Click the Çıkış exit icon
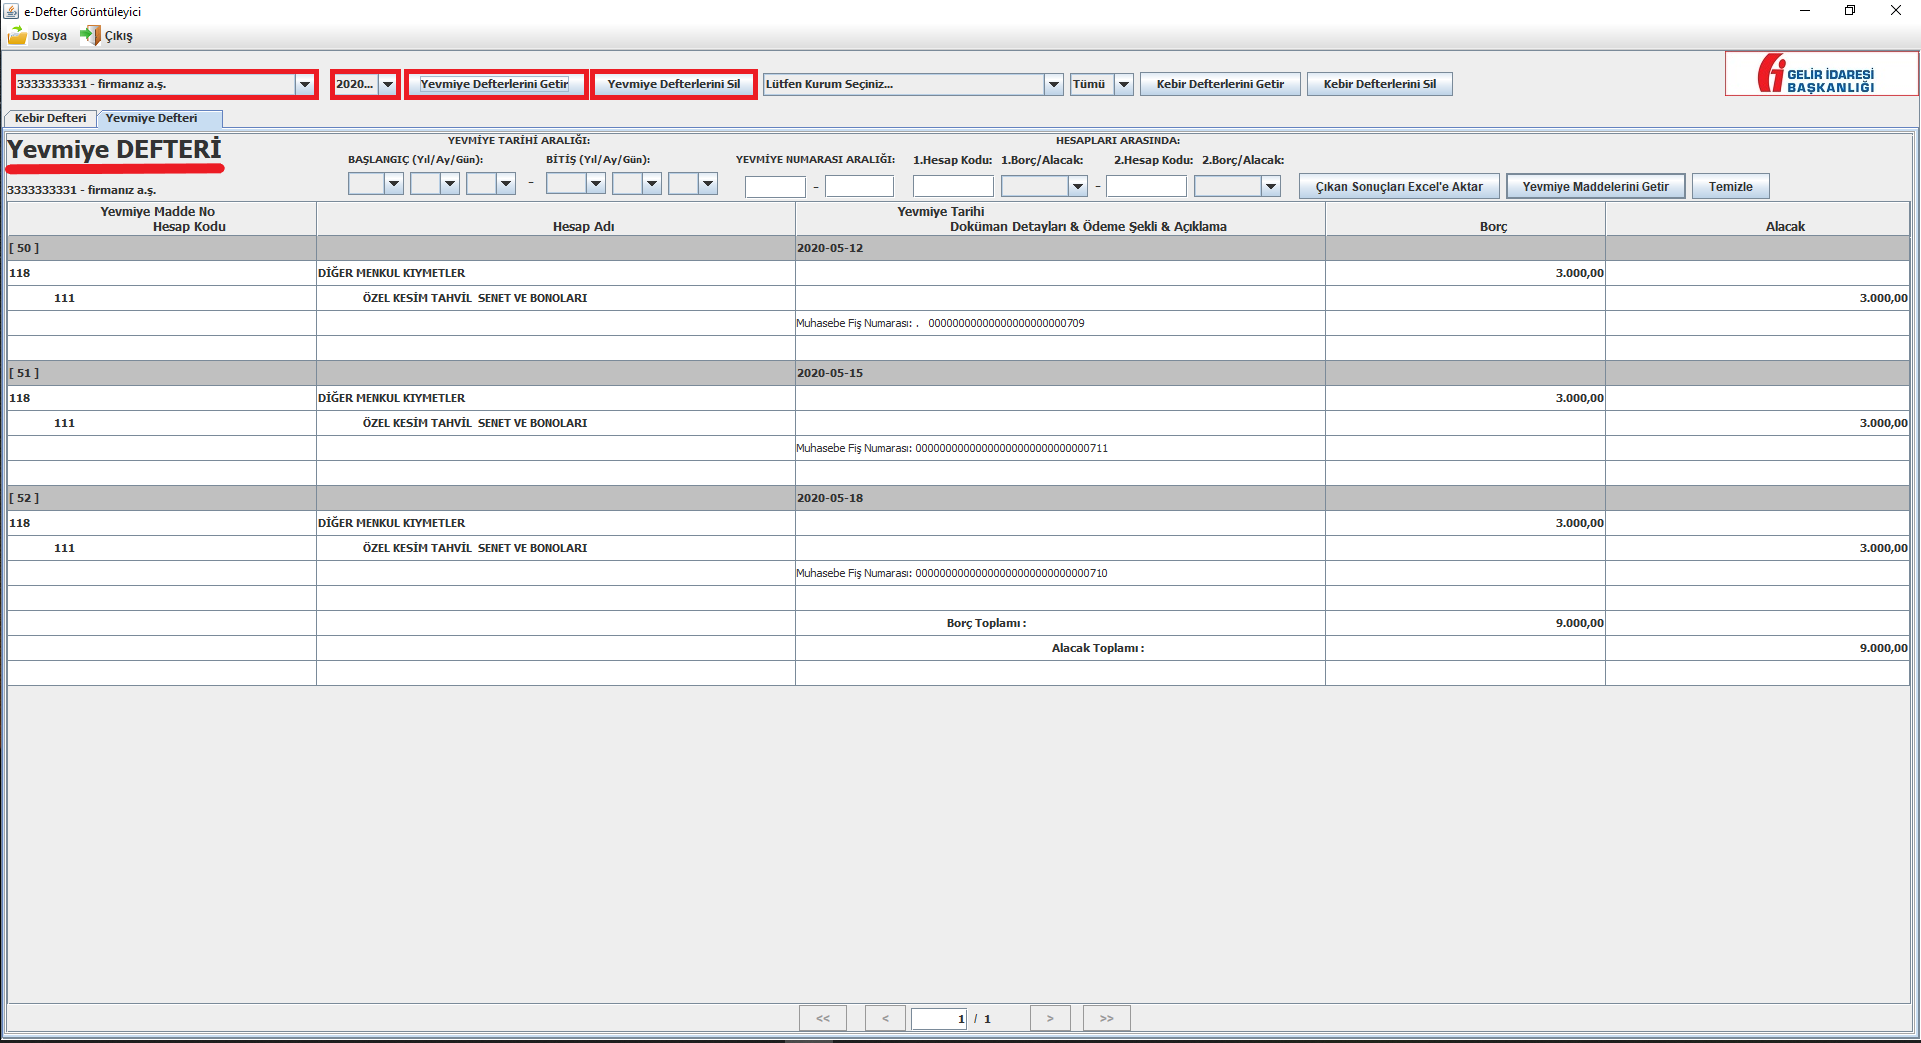1921x1043 pixels. [x=90, y=36]
